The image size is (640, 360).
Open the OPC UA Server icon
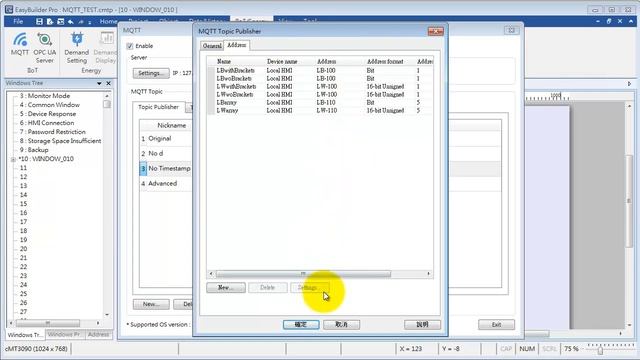coord(44,48)
